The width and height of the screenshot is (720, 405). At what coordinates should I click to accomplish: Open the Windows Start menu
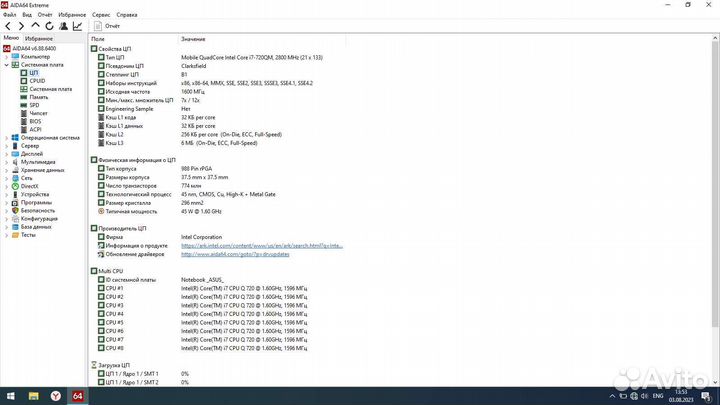pyautogui.click(x=11, y=396)
